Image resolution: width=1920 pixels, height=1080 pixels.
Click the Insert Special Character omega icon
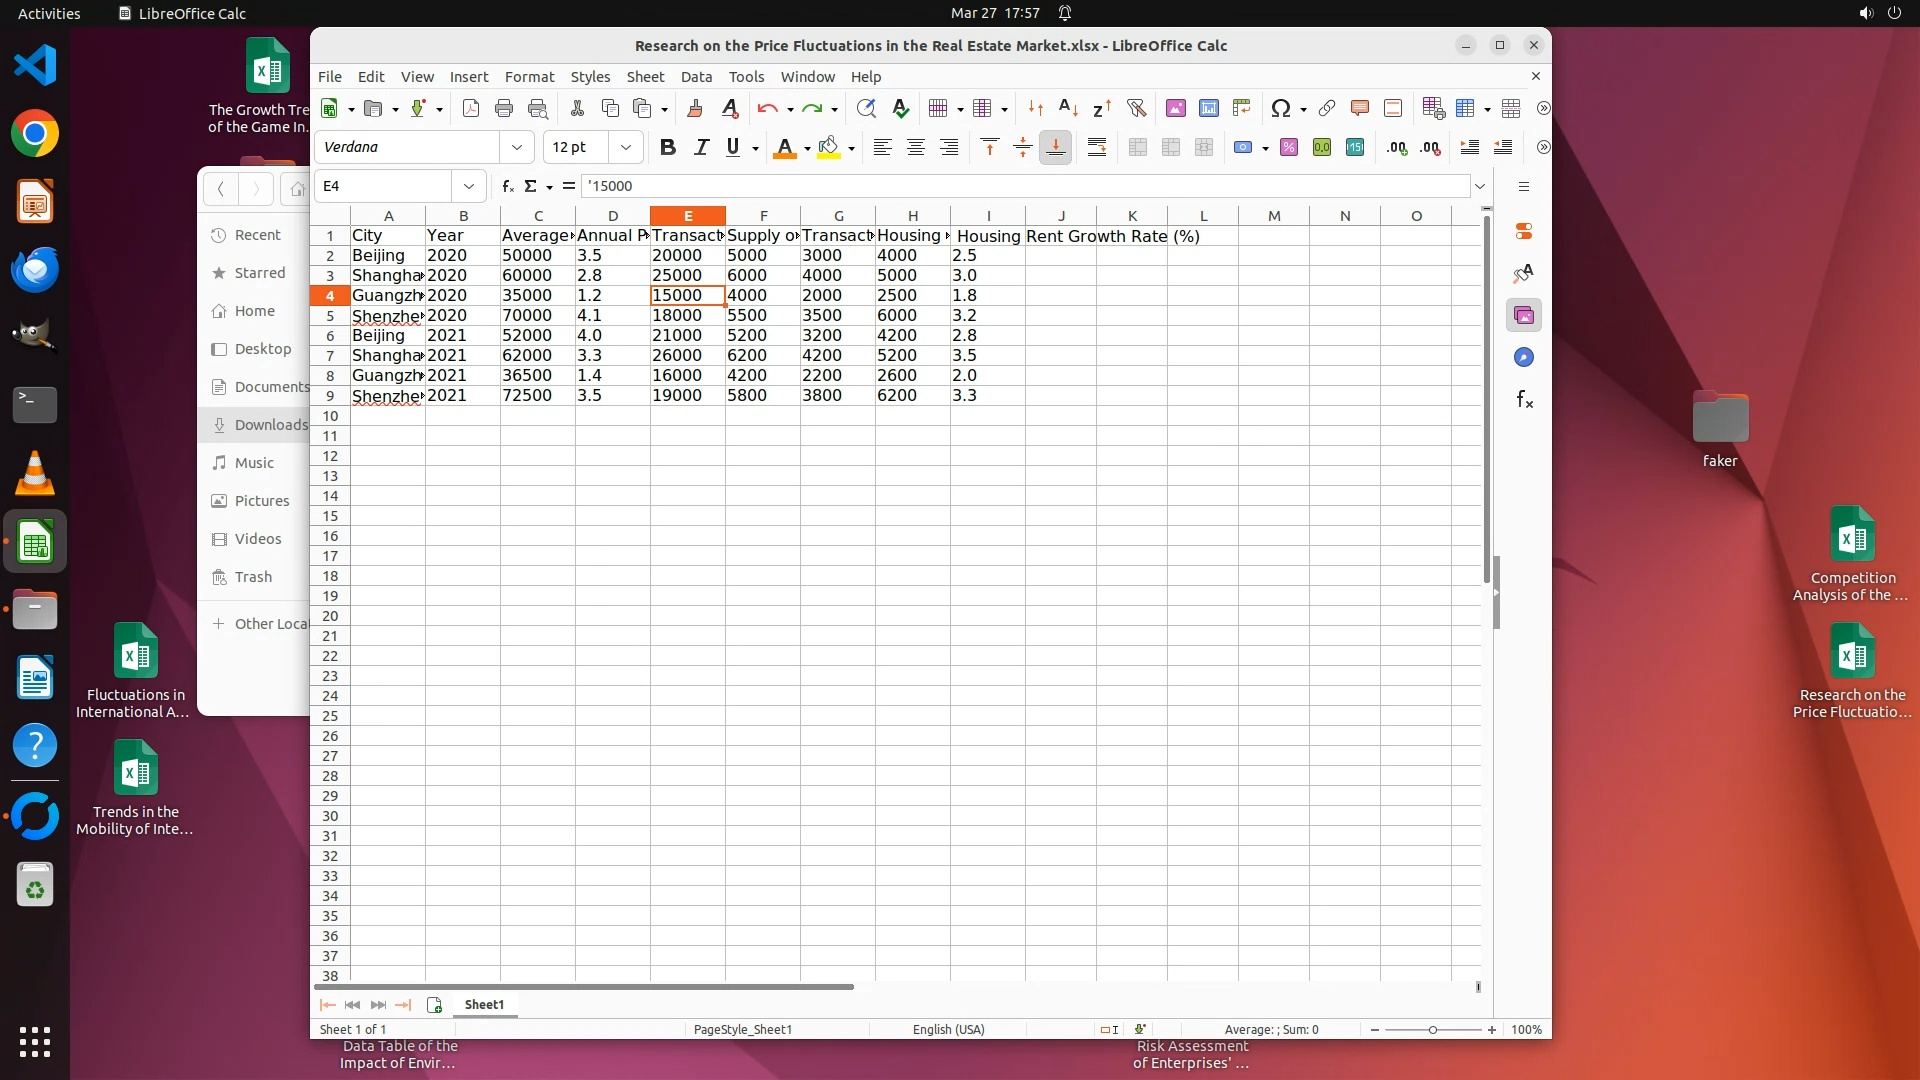tap(1280, 108)
